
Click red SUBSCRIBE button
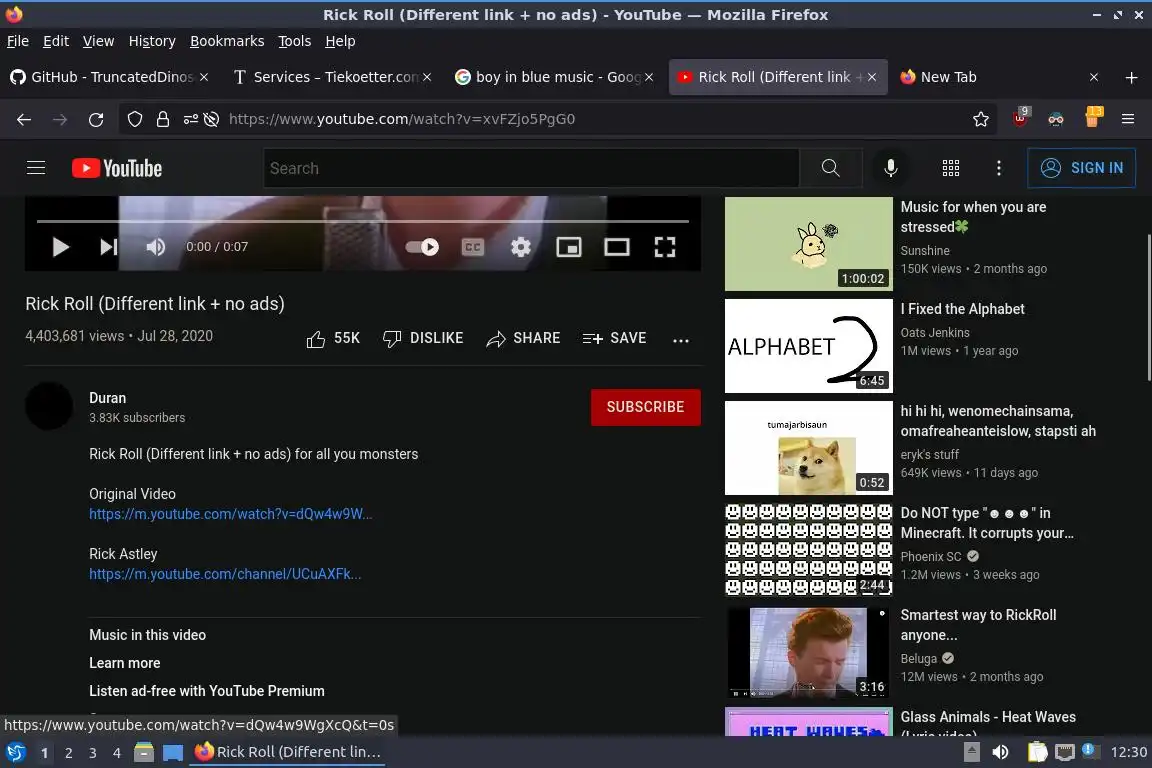pos(646,407)
